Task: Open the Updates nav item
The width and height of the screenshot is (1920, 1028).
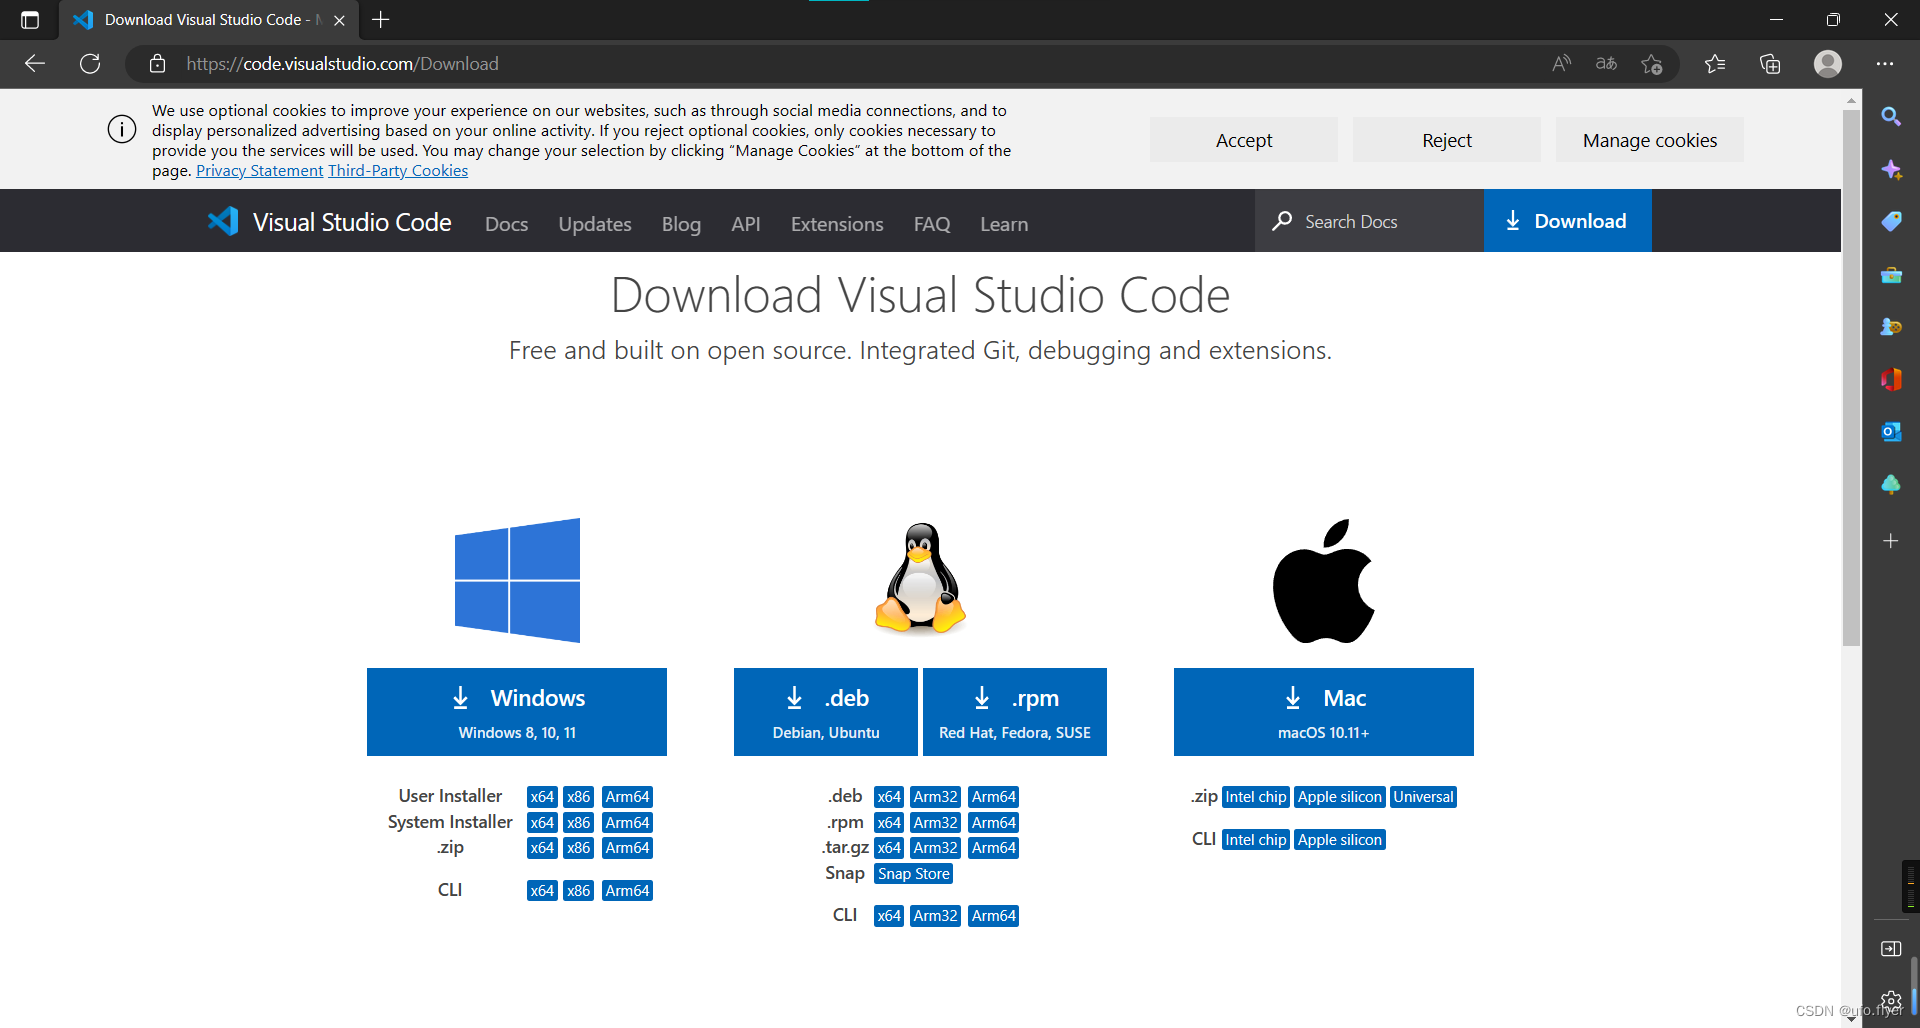Action: click(595, 224)
